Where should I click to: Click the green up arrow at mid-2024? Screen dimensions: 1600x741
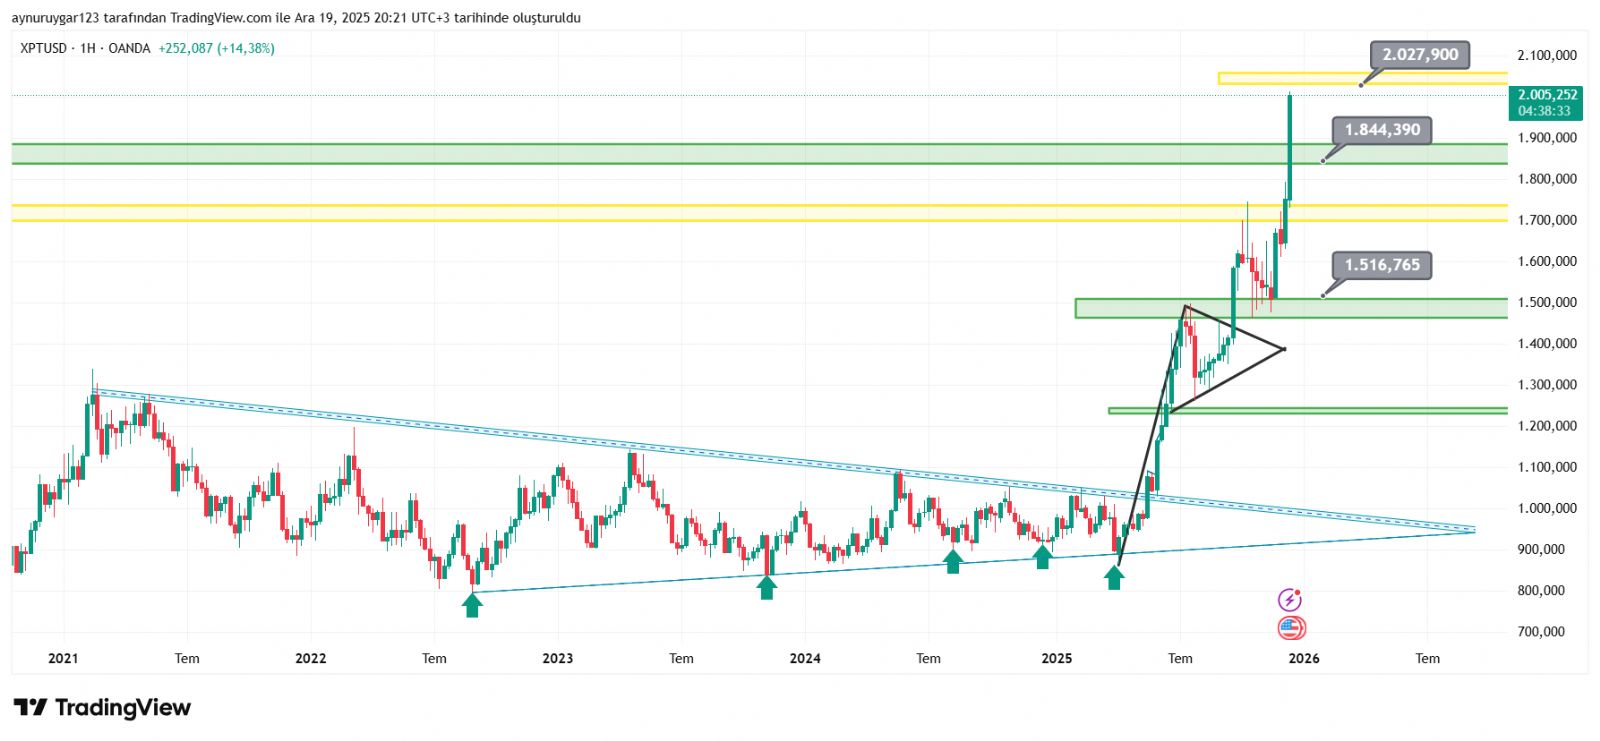point(953,561)
